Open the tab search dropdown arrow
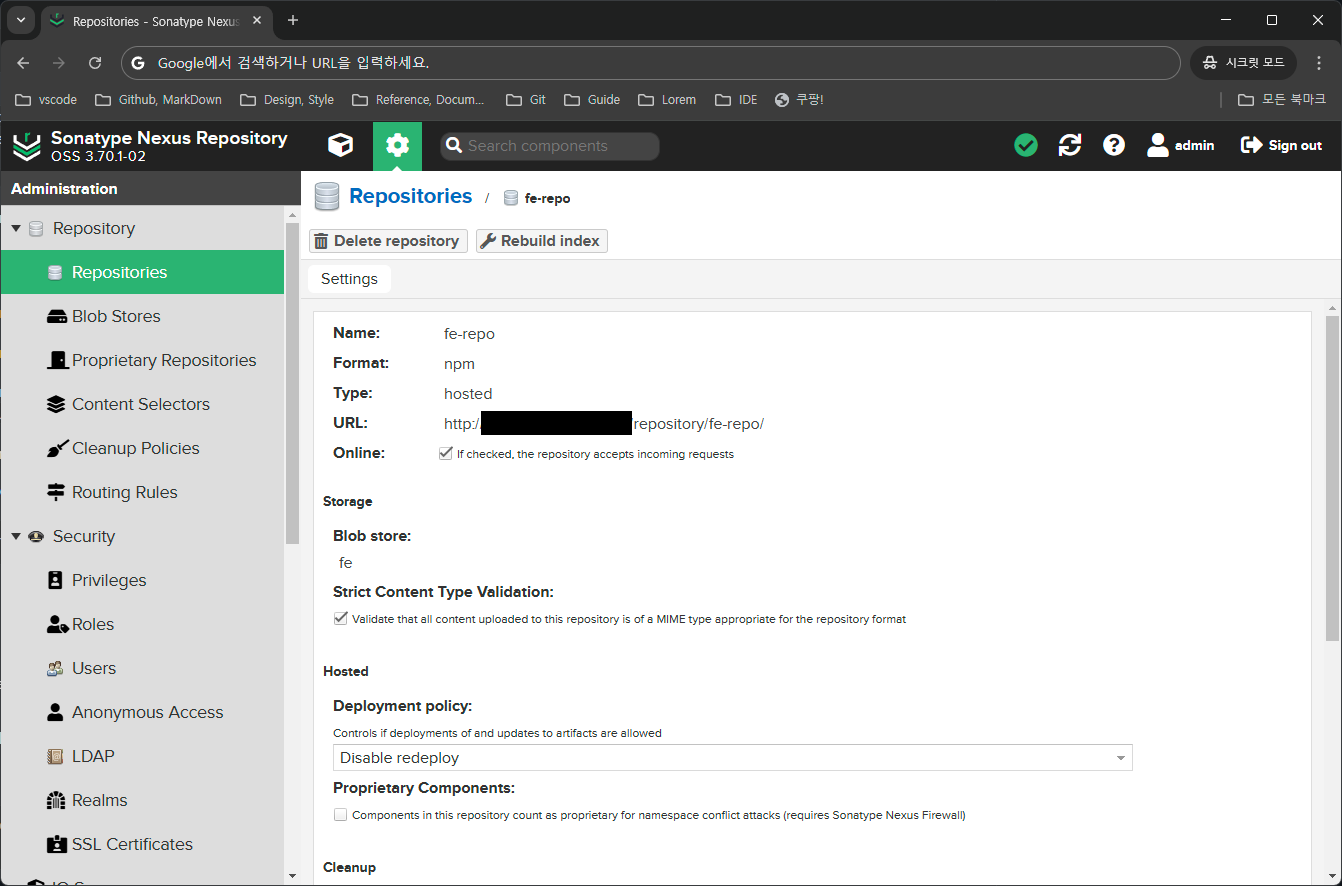This screenshot has width=1342, height=886. click(20, 20)
